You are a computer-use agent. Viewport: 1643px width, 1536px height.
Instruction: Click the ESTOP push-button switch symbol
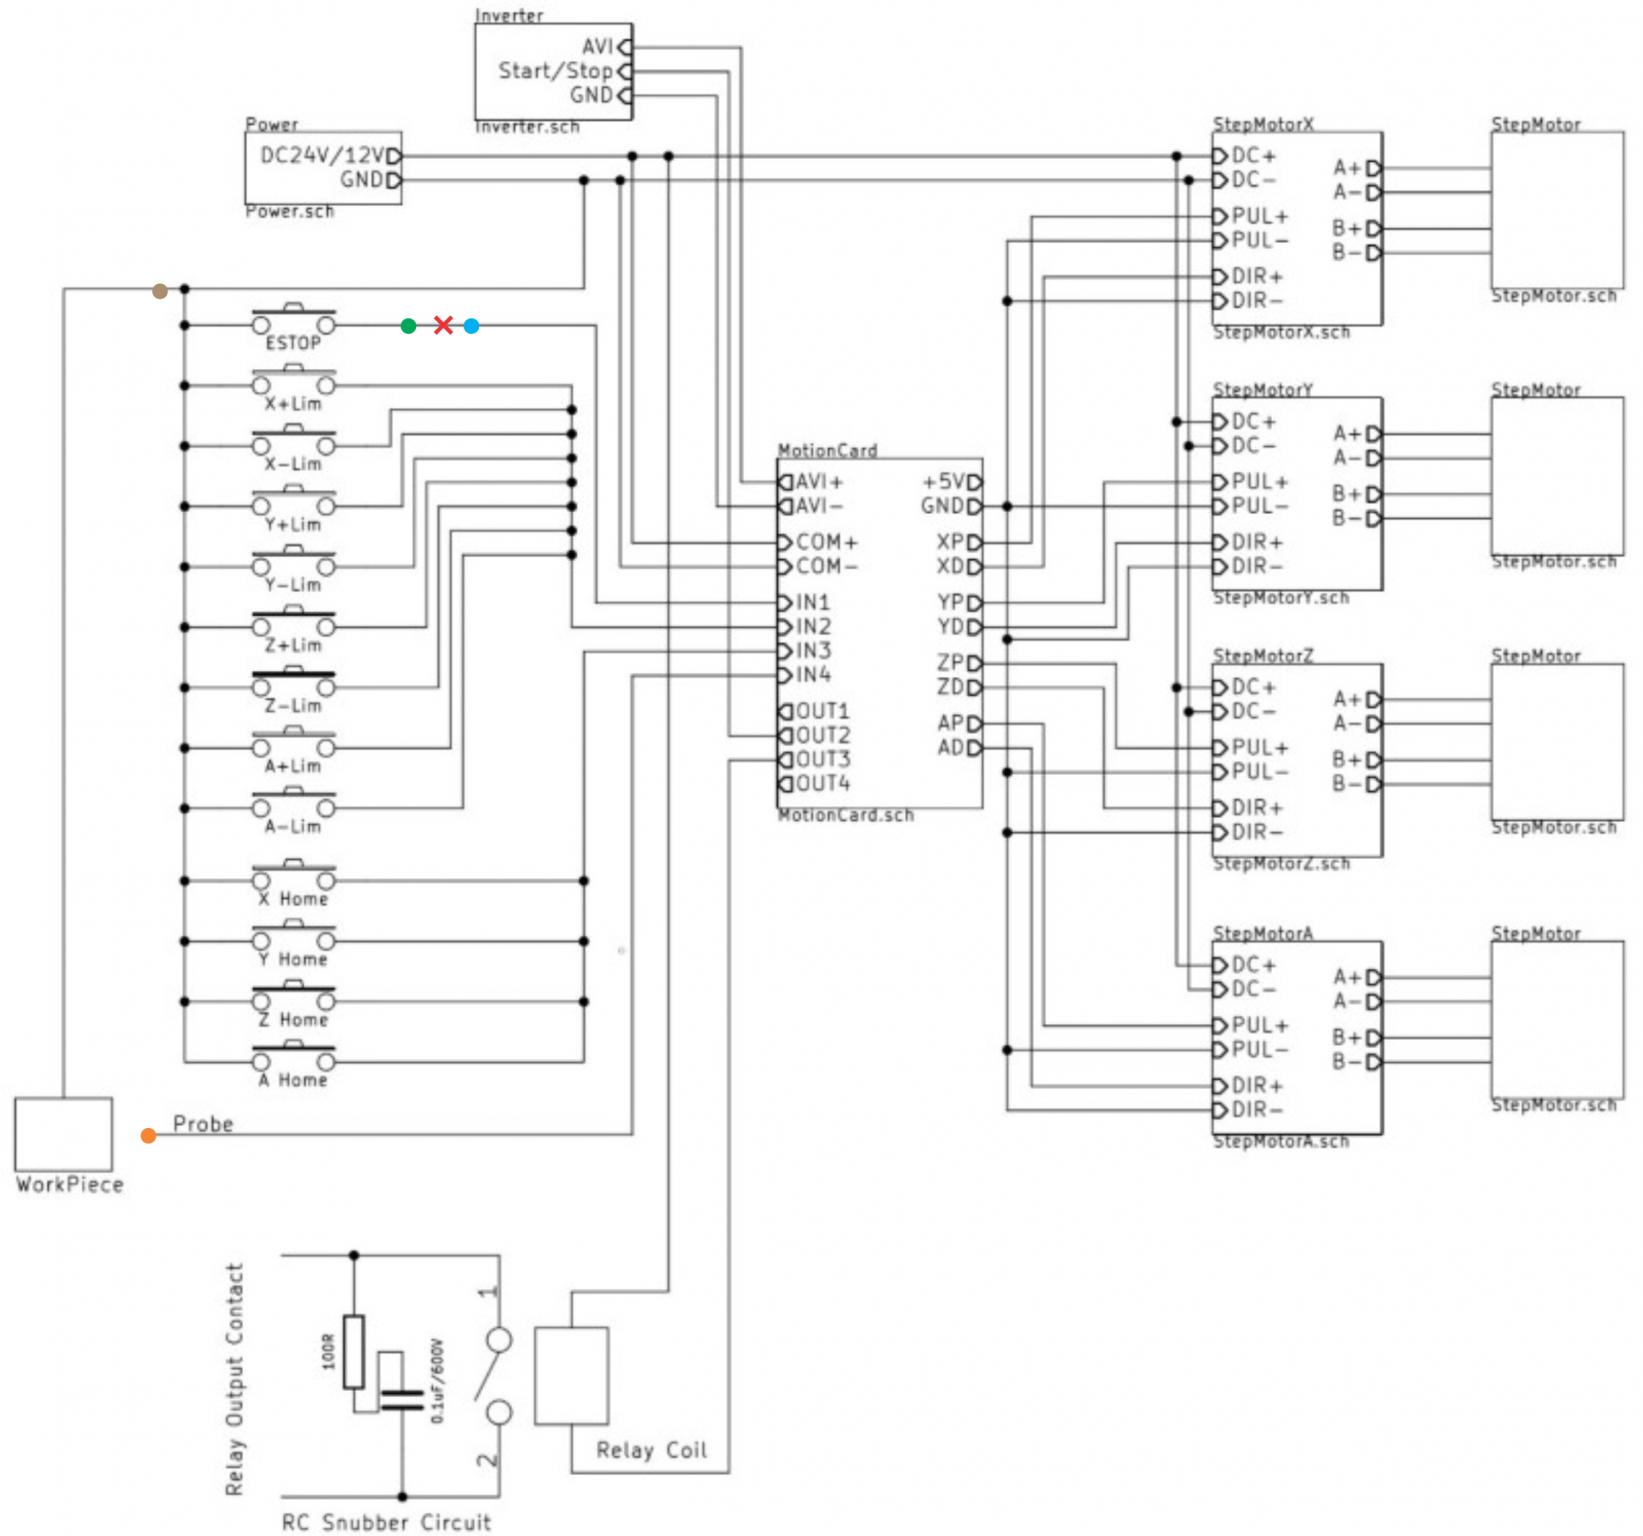coord(293,322)
